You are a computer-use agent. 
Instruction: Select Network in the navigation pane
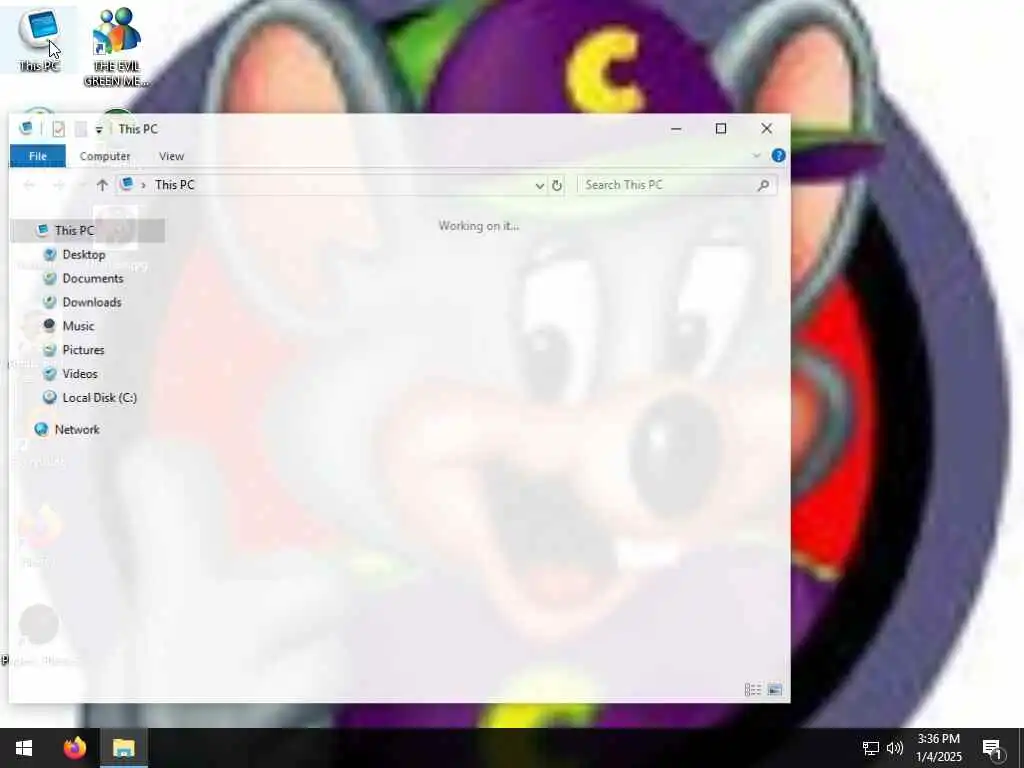pyautogui.click(x=76, y=430)
